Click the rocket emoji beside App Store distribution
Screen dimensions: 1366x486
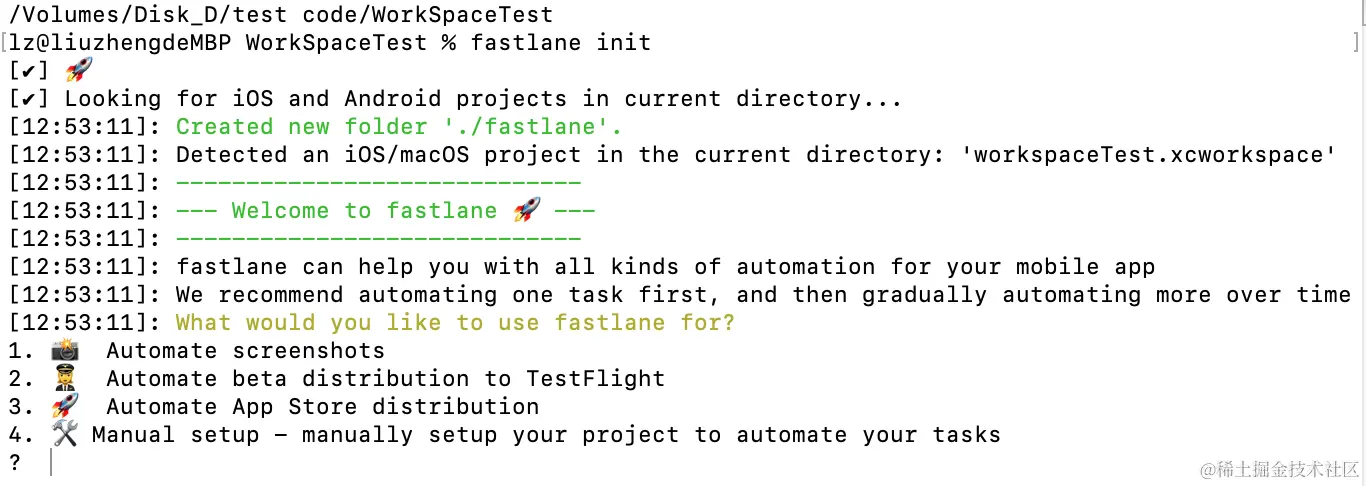point(64,406)
